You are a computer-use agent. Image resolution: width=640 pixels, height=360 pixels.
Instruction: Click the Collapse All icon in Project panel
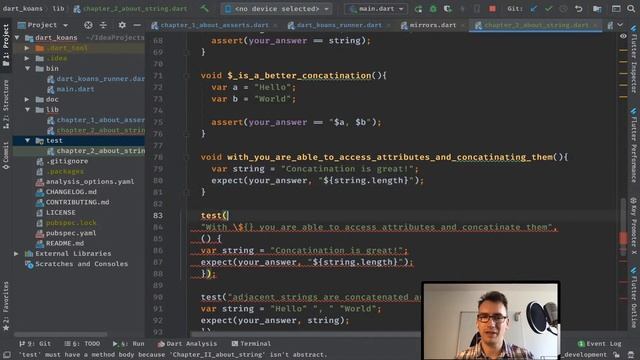pyautogui.click(x=103, y=25)
